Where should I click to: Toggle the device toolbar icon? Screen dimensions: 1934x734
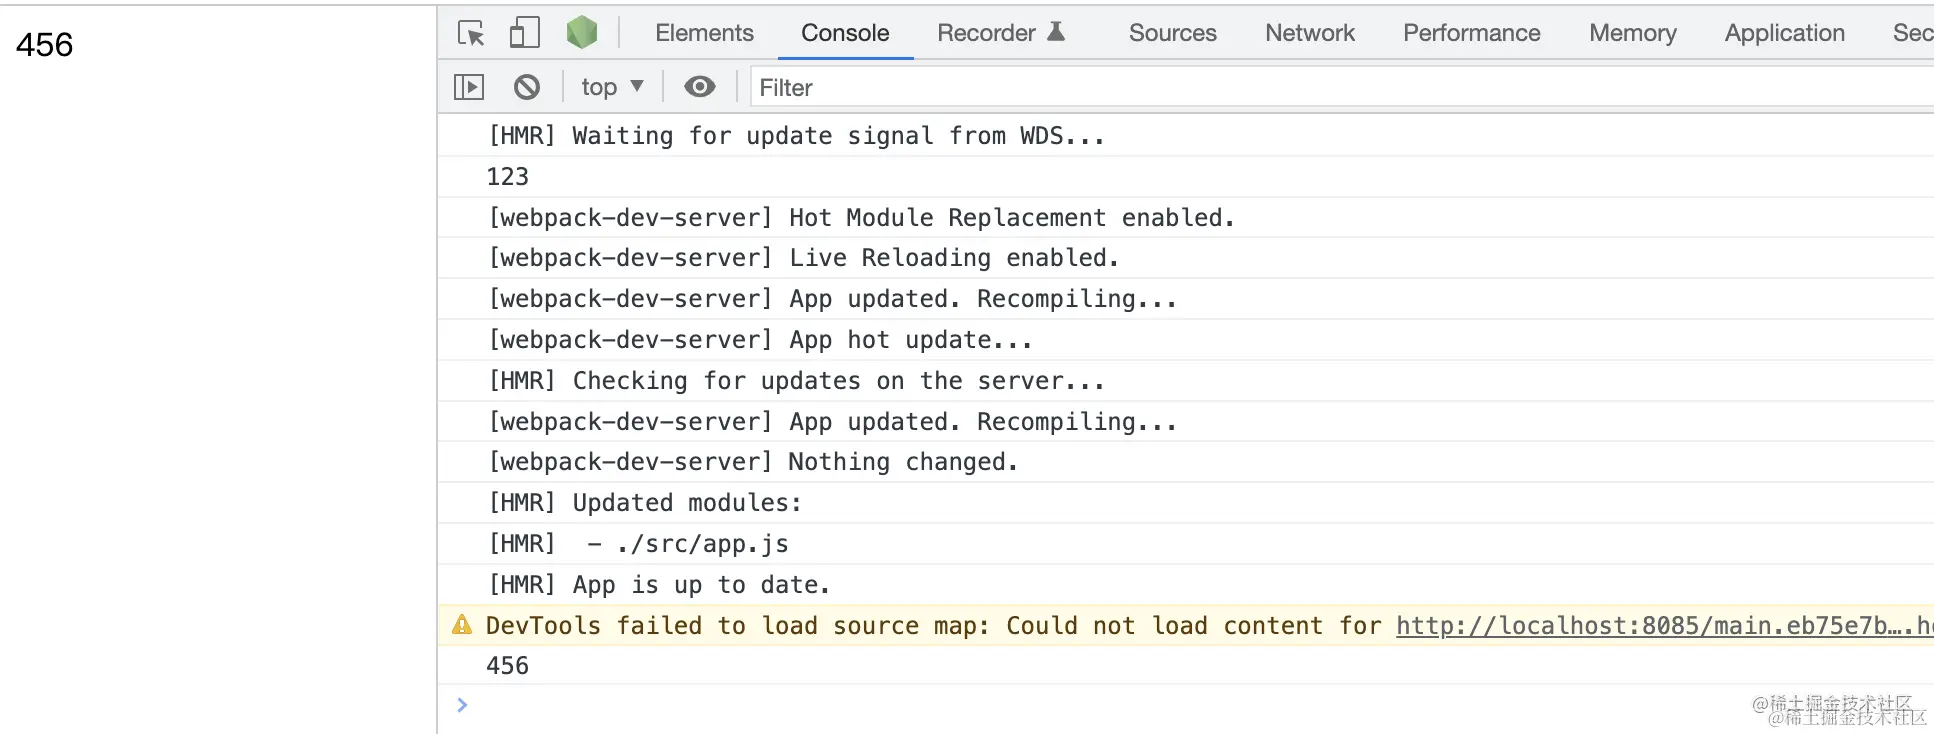(524, 33)
